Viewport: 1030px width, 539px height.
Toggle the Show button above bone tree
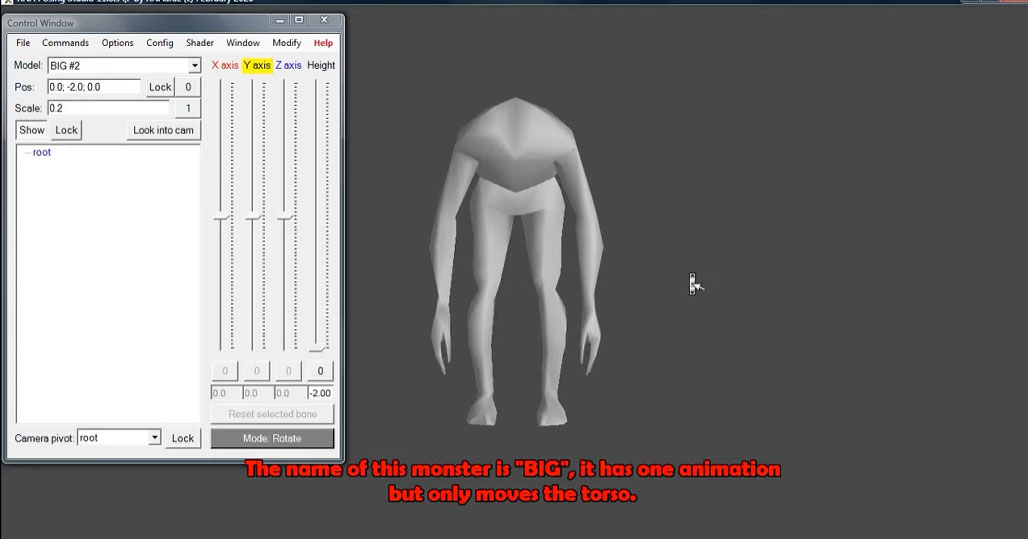tap(32, 130)
